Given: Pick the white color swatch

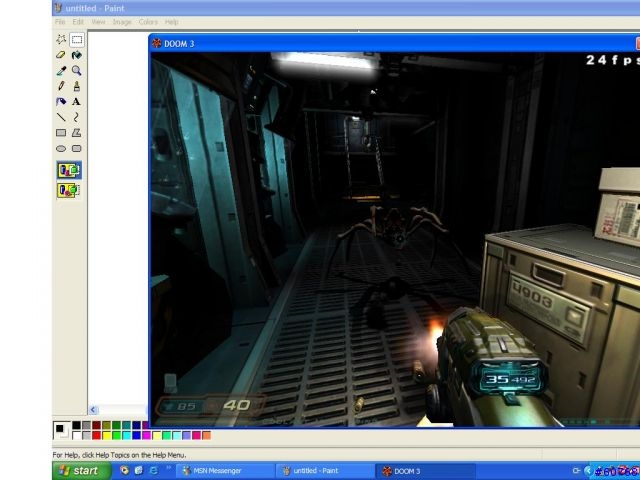Looking at the screenshot, I should point(76,435).
